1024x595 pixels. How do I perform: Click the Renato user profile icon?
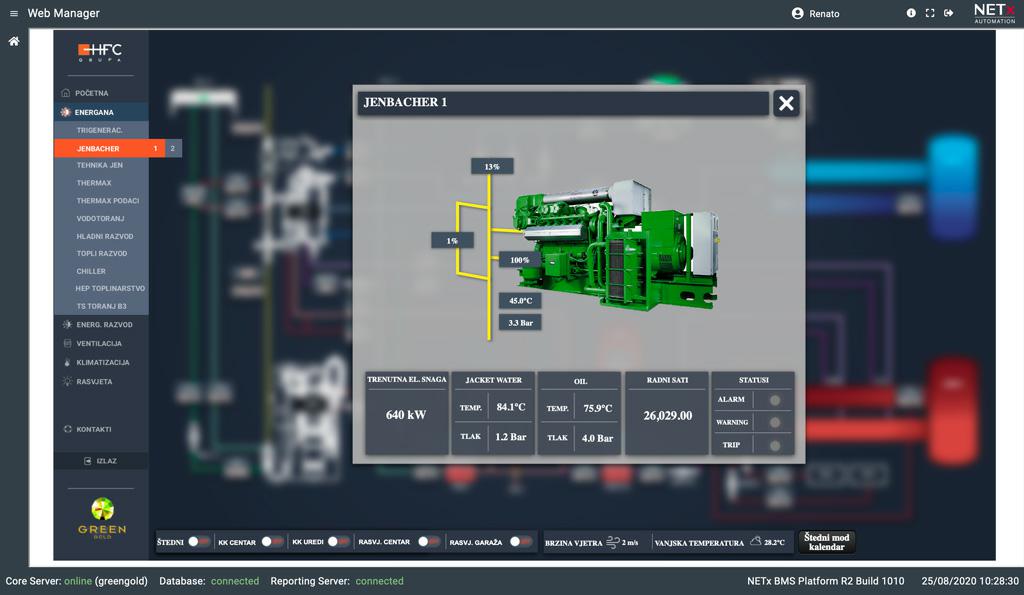[797, 14]
